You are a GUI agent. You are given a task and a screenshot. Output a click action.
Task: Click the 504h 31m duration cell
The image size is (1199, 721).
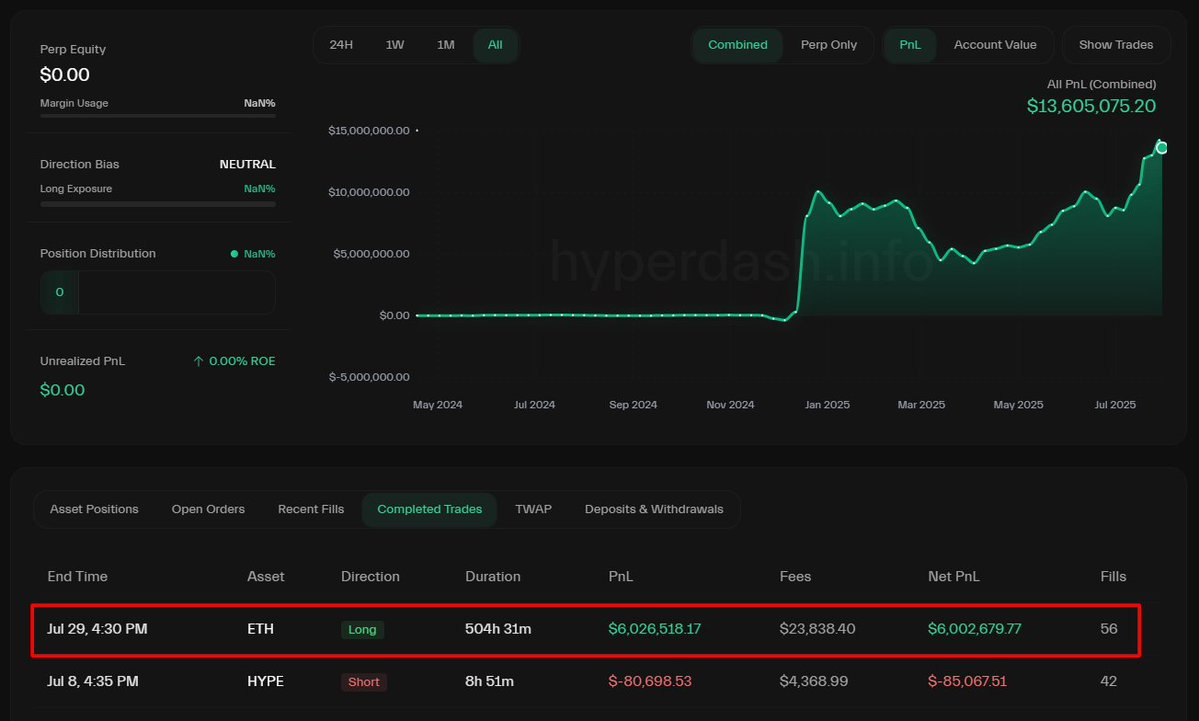coord(498,628)
